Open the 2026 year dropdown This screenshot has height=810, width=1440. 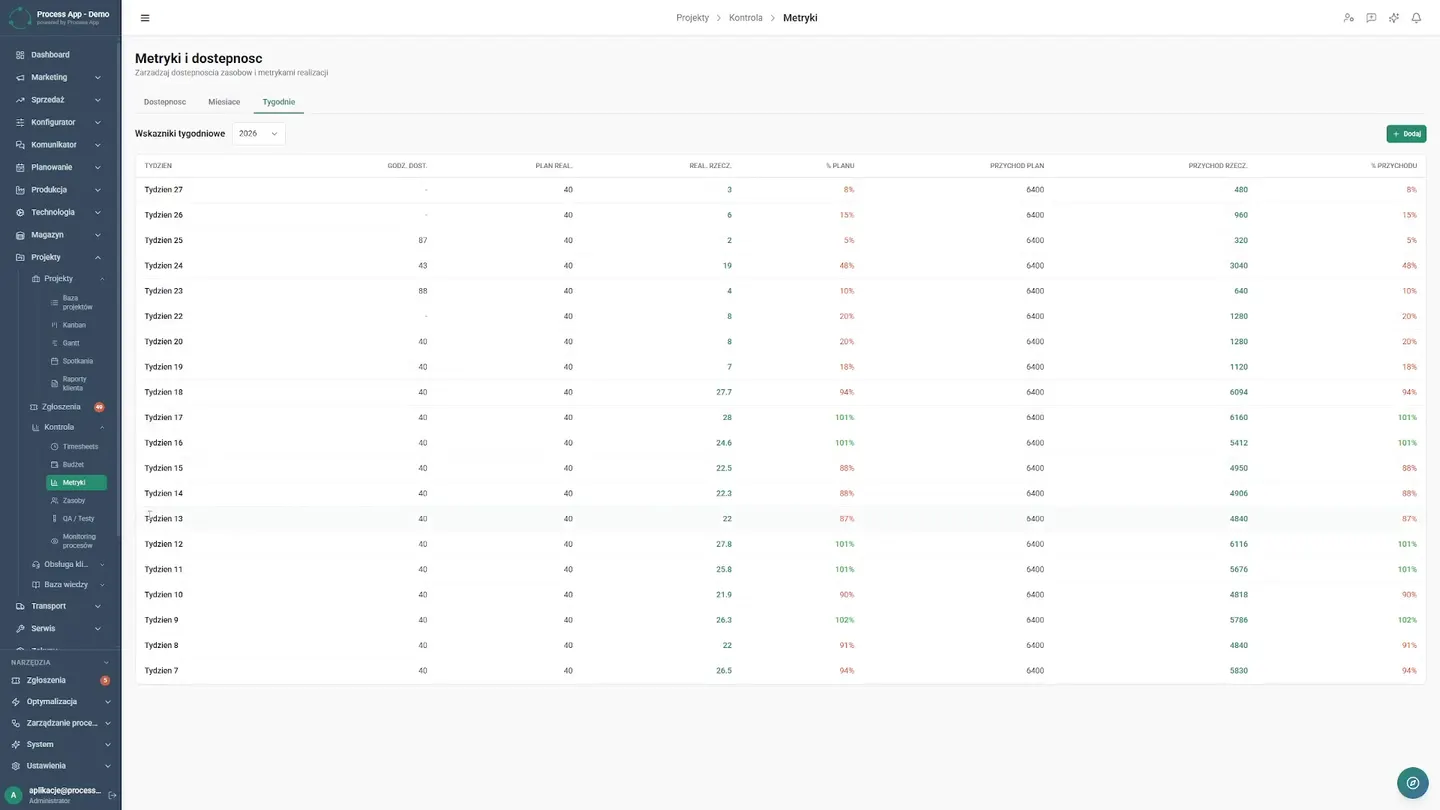[x=259, y=133]
